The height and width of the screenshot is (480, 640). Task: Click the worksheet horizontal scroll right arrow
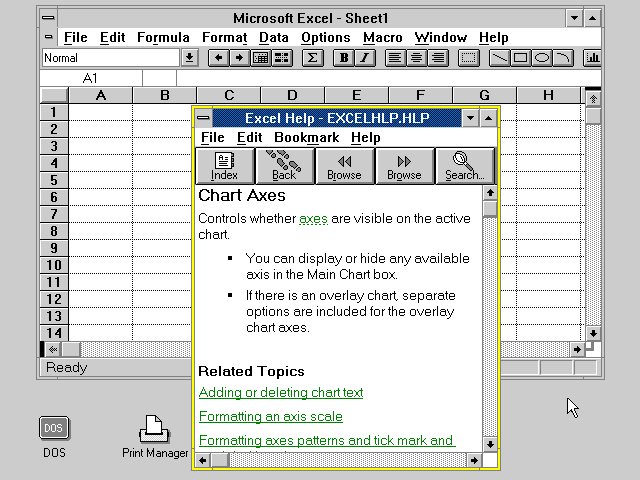click(577, 350)
